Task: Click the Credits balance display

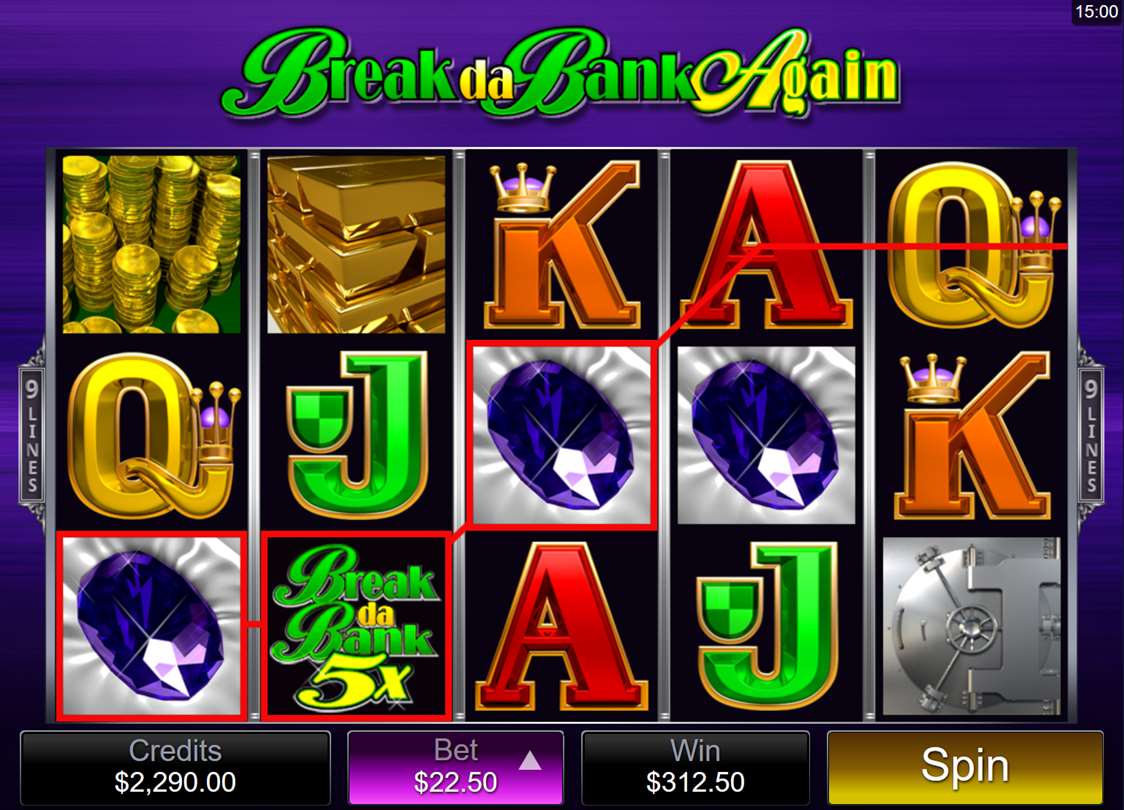Action: pos(176,767)
